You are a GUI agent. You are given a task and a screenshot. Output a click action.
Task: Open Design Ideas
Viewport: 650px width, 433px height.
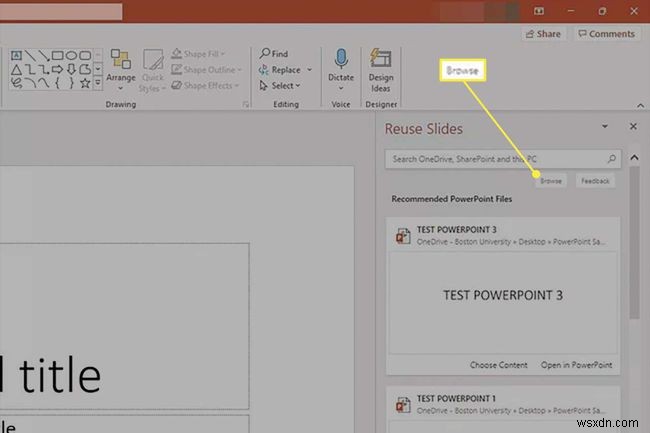(x=381, y=70)
